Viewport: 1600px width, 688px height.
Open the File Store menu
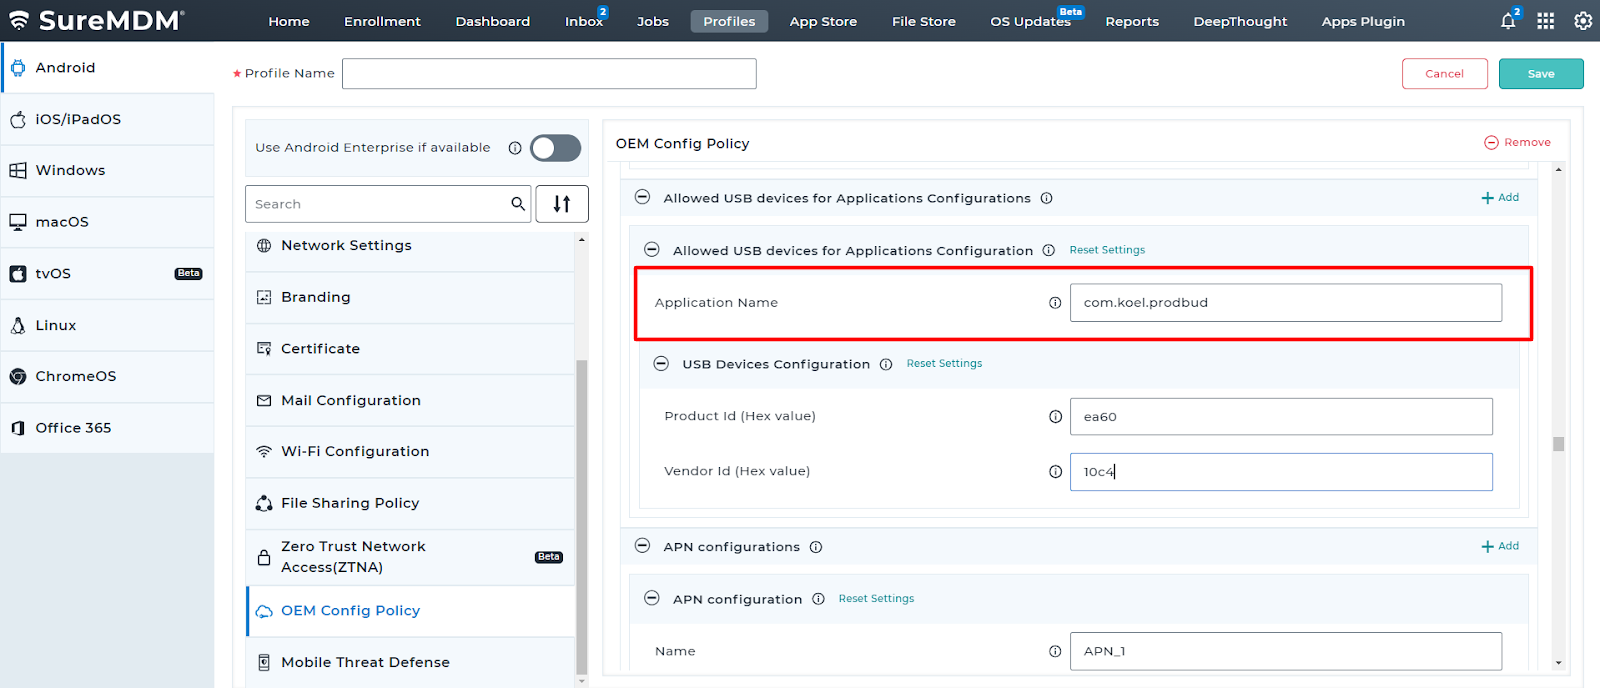click(924, 21)
